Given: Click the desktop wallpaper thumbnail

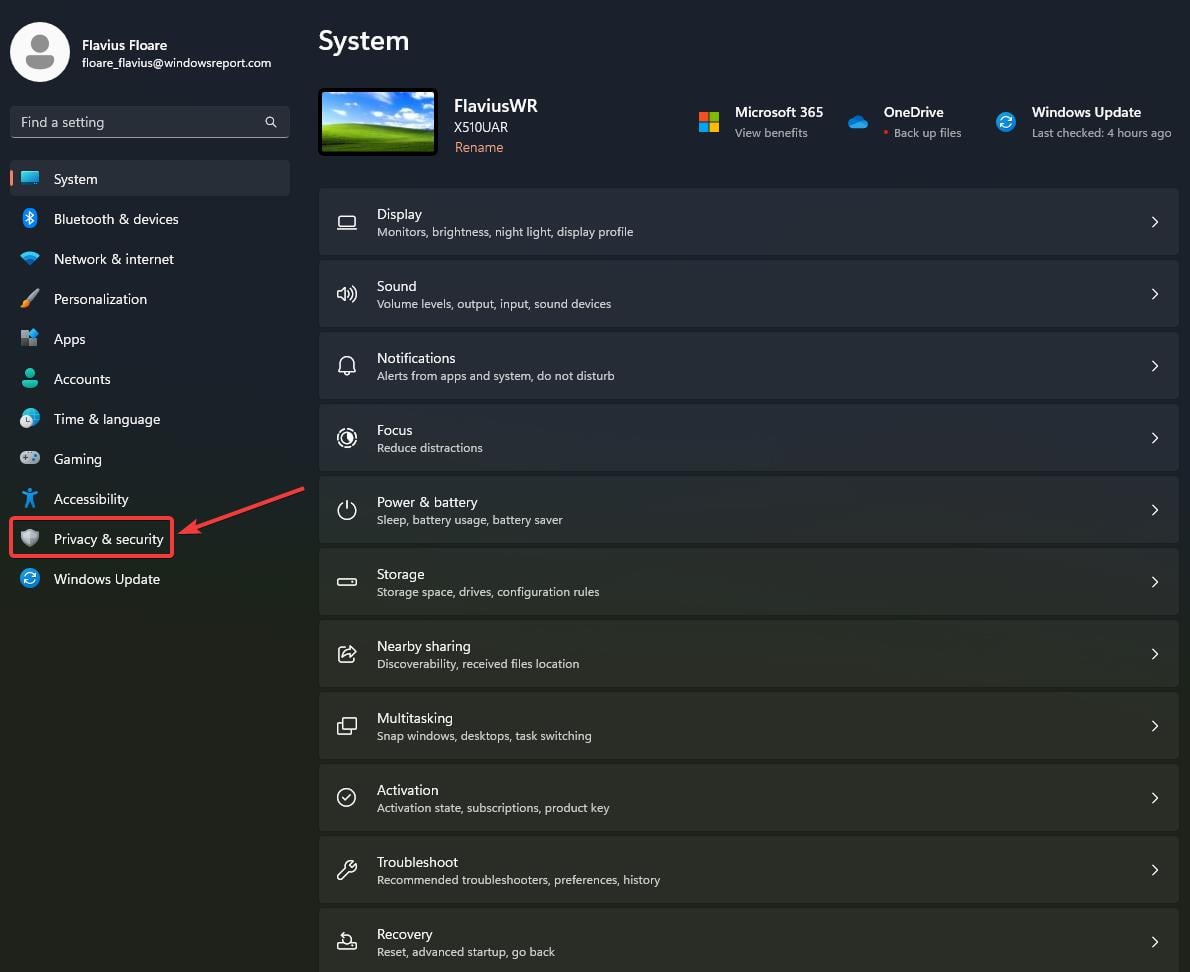Looking at the screenshot, I should [x=378, y=122].
